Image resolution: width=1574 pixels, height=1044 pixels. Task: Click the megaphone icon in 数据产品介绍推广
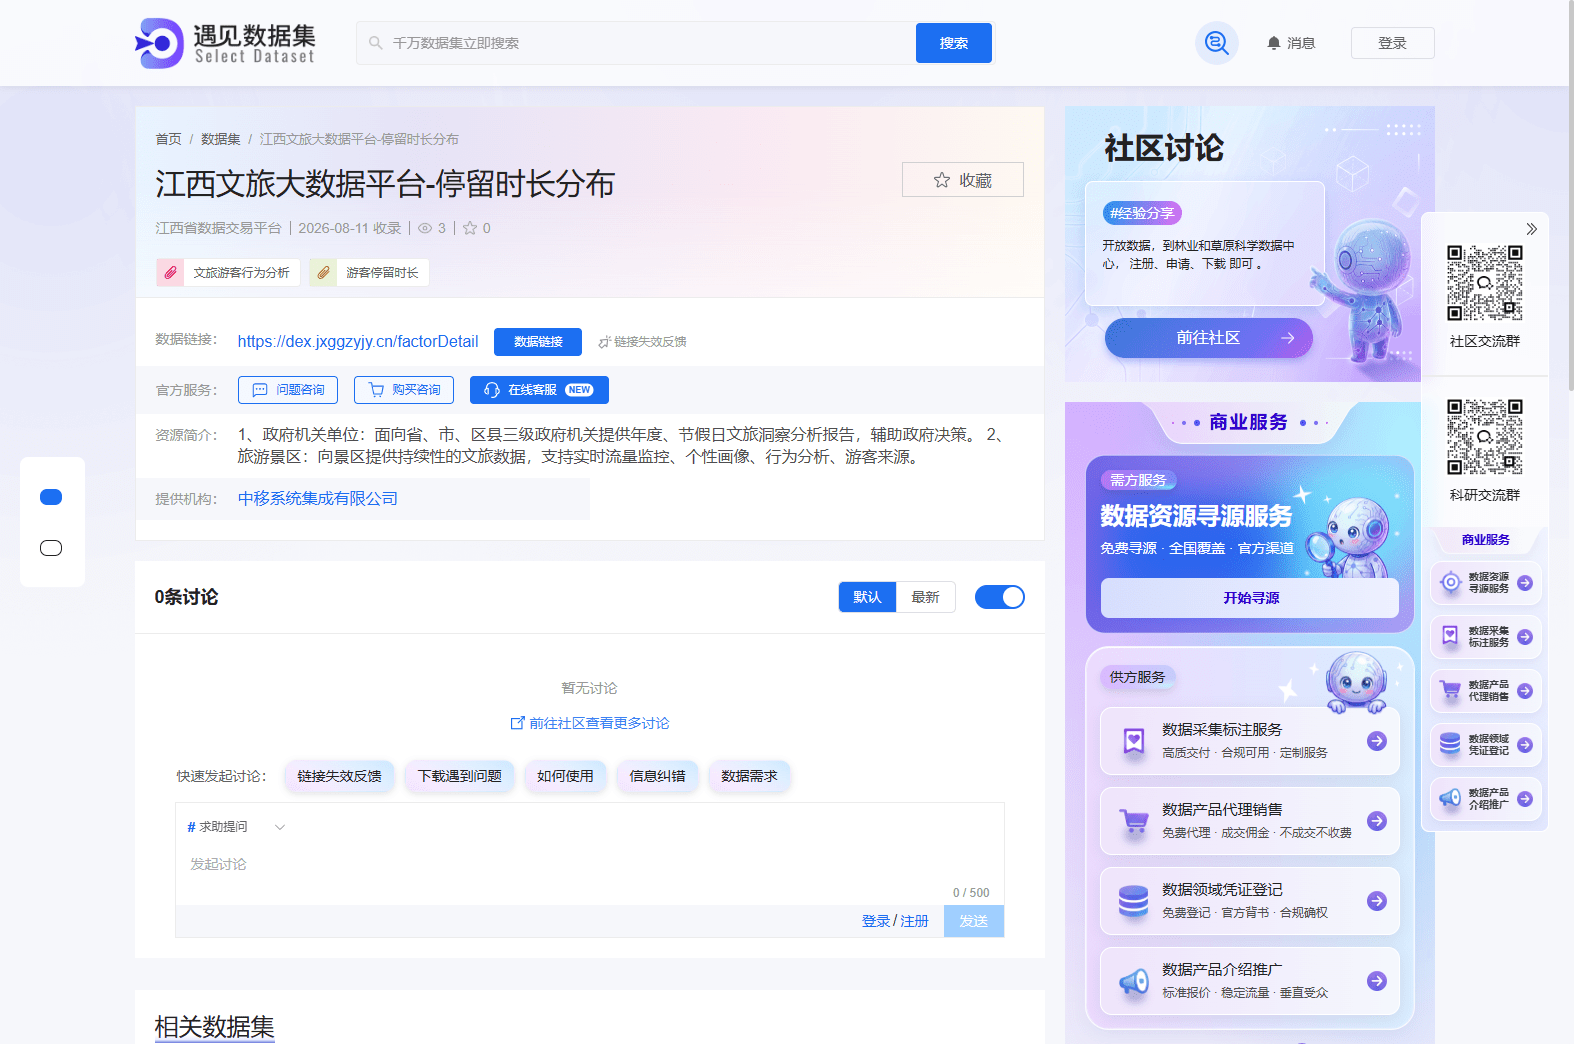(1134, 981)
